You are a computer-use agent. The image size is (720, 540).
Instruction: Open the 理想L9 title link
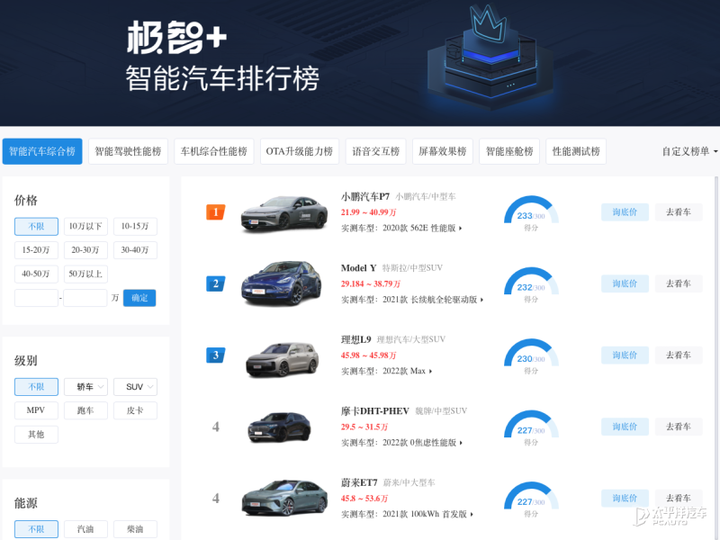[x=356, y=340]
